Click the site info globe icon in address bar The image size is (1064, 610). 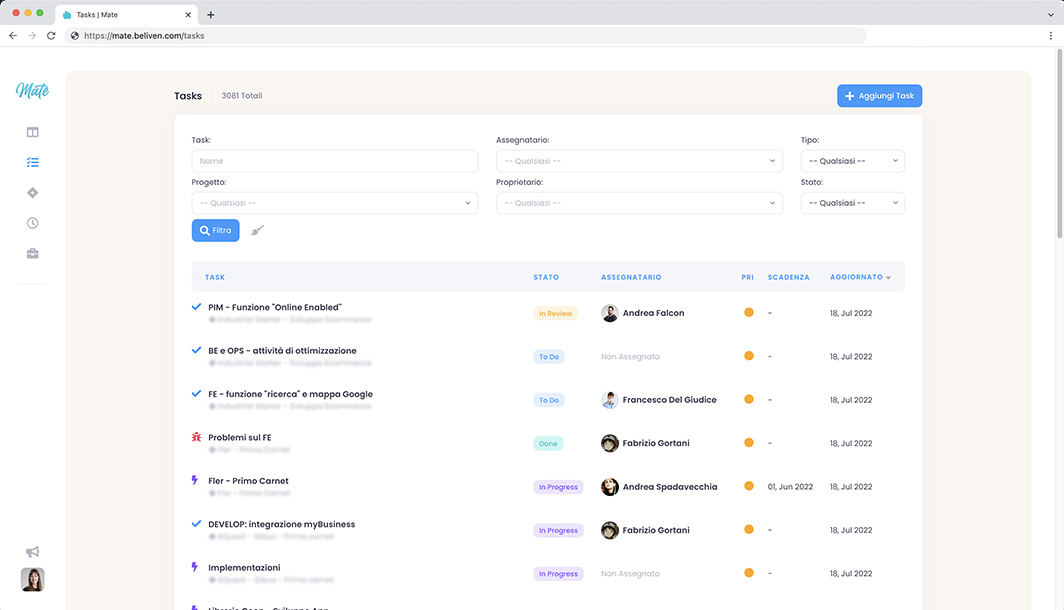[x=75, y=35]
